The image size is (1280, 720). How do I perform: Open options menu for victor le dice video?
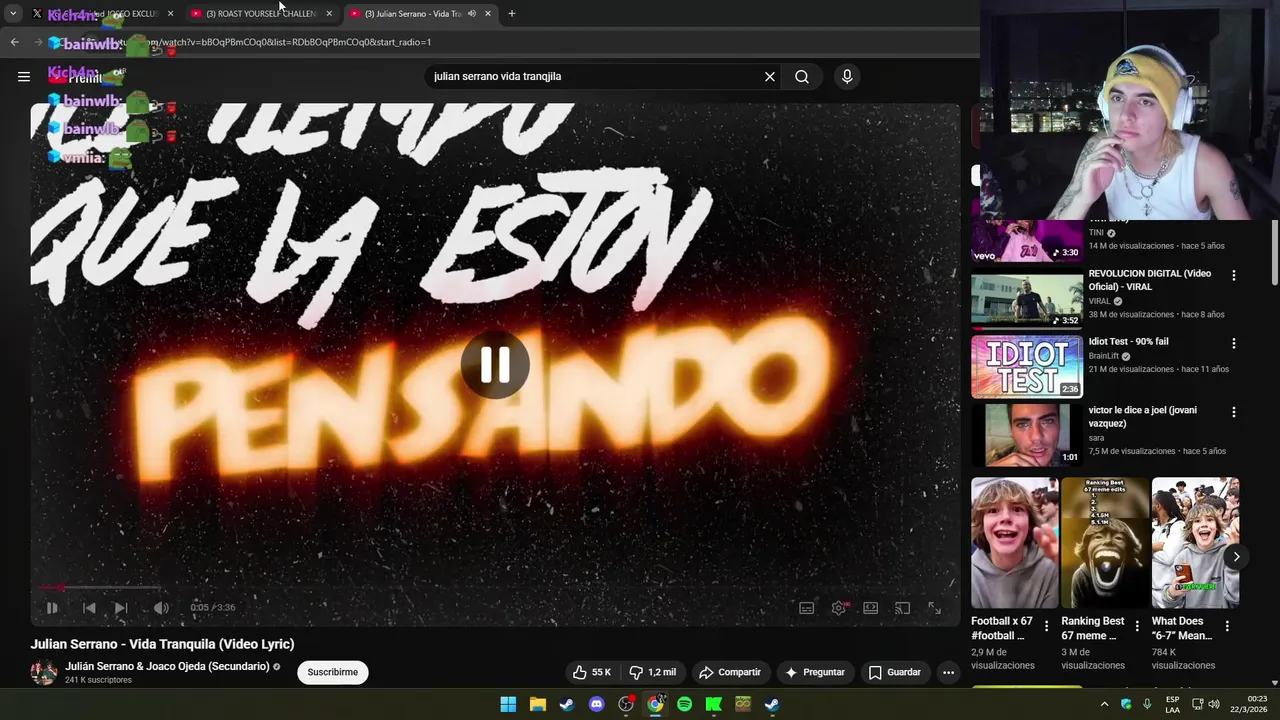pyautogui.click(x=1233, y=412)
